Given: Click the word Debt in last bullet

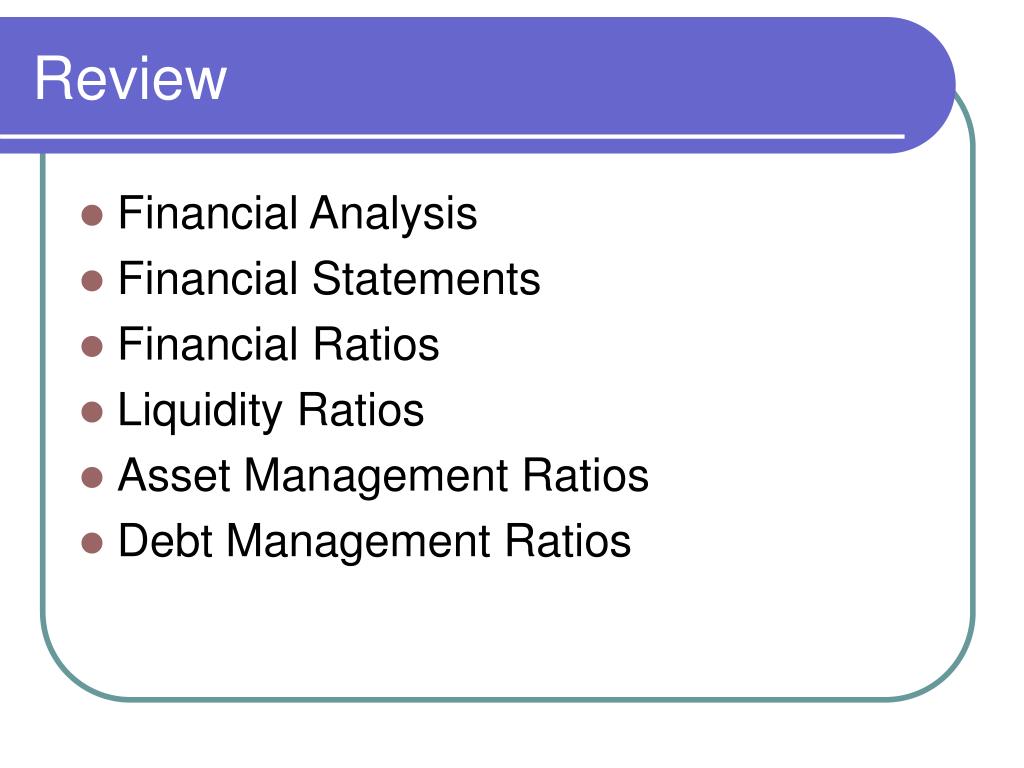Looking at the screenshot, I should pyautogui.click(x=166, y=541).
